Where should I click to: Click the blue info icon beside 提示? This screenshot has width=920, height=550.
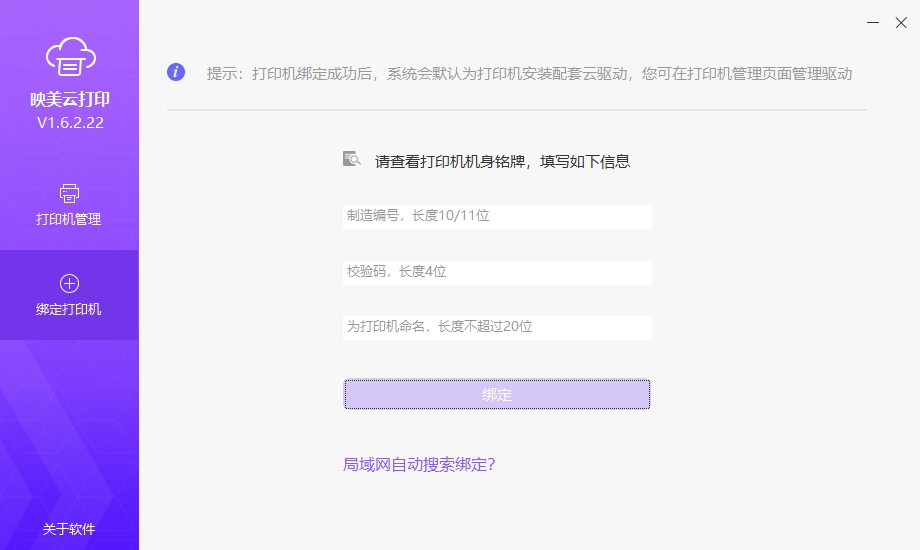(x=176, y=72)
